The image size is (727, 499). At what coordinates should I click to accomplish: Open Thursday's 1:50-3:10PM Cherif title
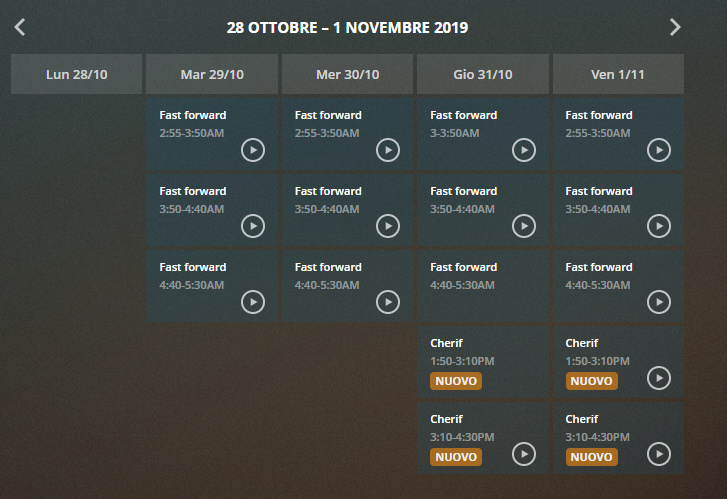coord(445,343)
